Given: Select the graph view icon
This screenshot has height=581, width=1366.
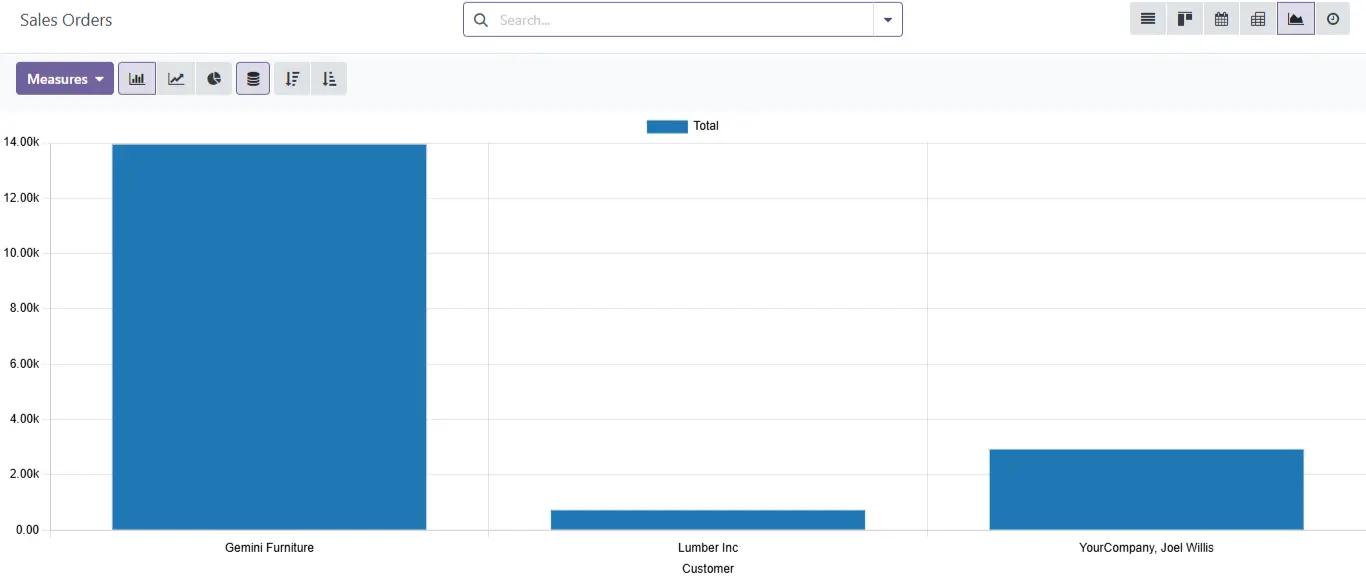Looking at the screenshot, I should [1296, 19].
